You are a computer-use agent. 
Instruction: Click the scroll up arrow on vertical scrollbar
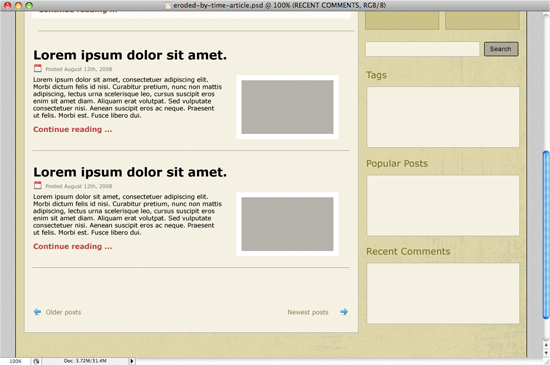click(546, 345)
